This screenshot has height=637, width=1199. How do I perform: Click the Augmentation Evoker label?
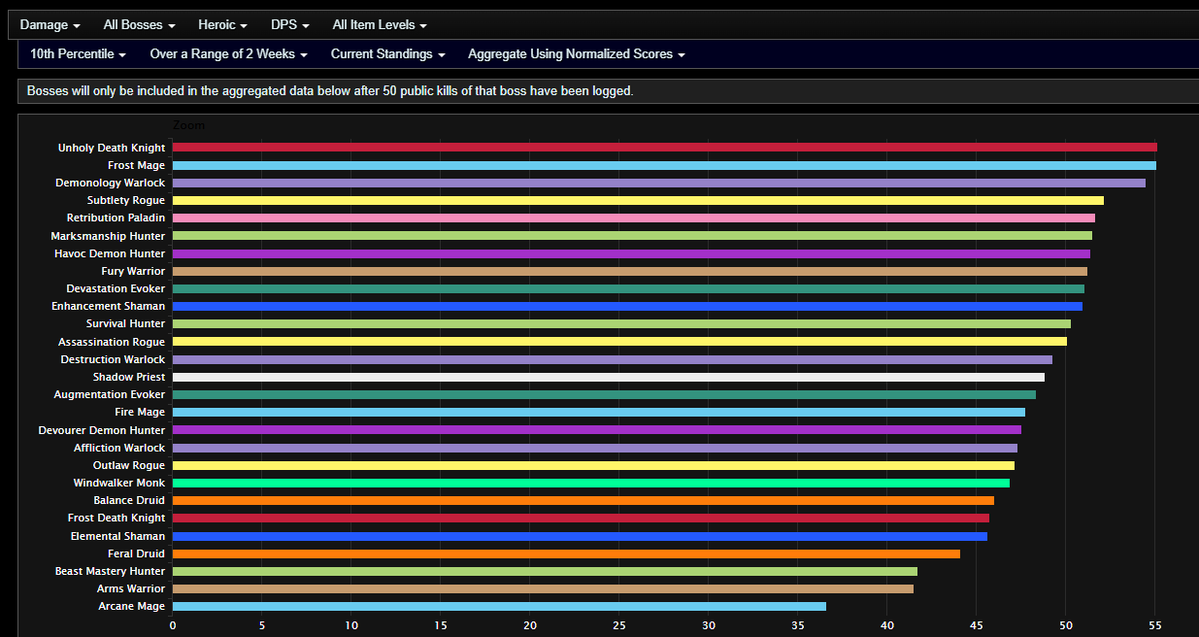109,395
